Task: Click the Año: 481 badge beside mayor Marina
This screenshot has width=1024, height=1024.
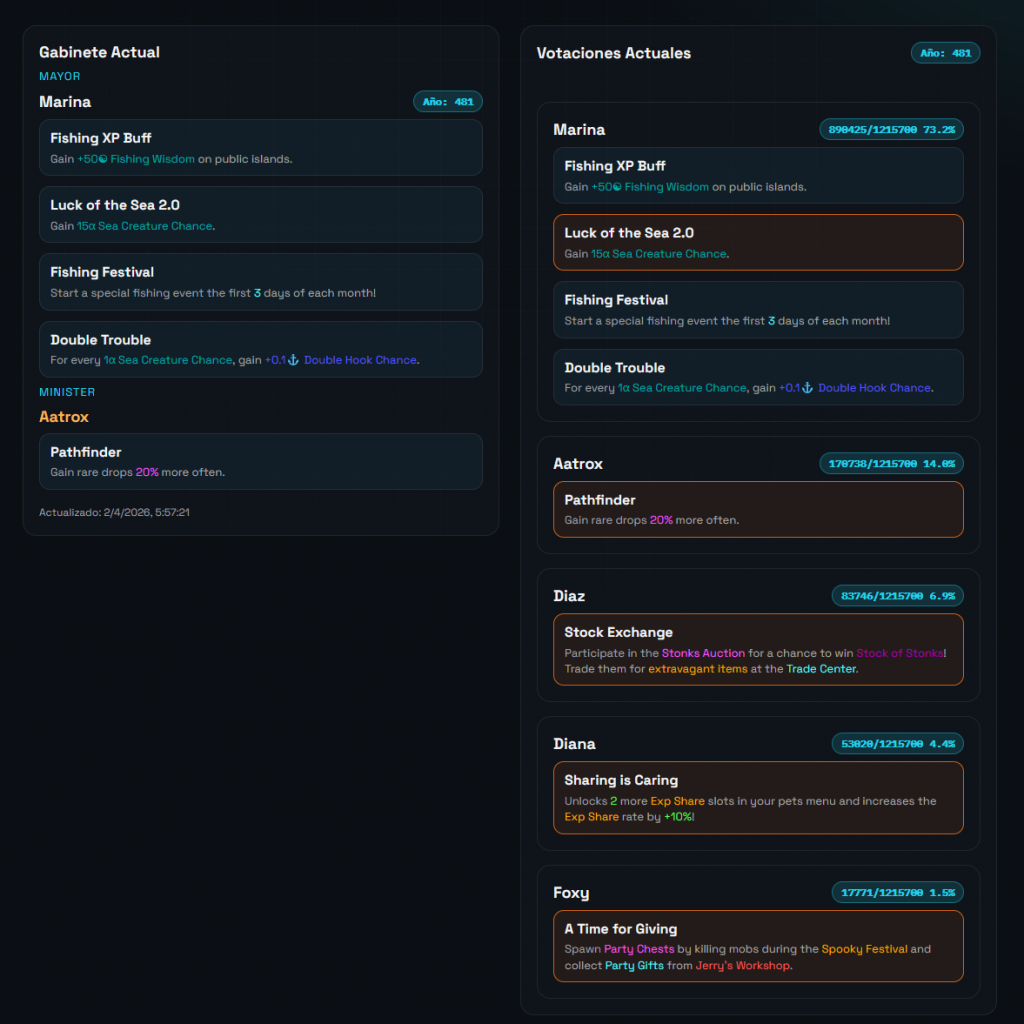Action: click(x=448, y=102)
